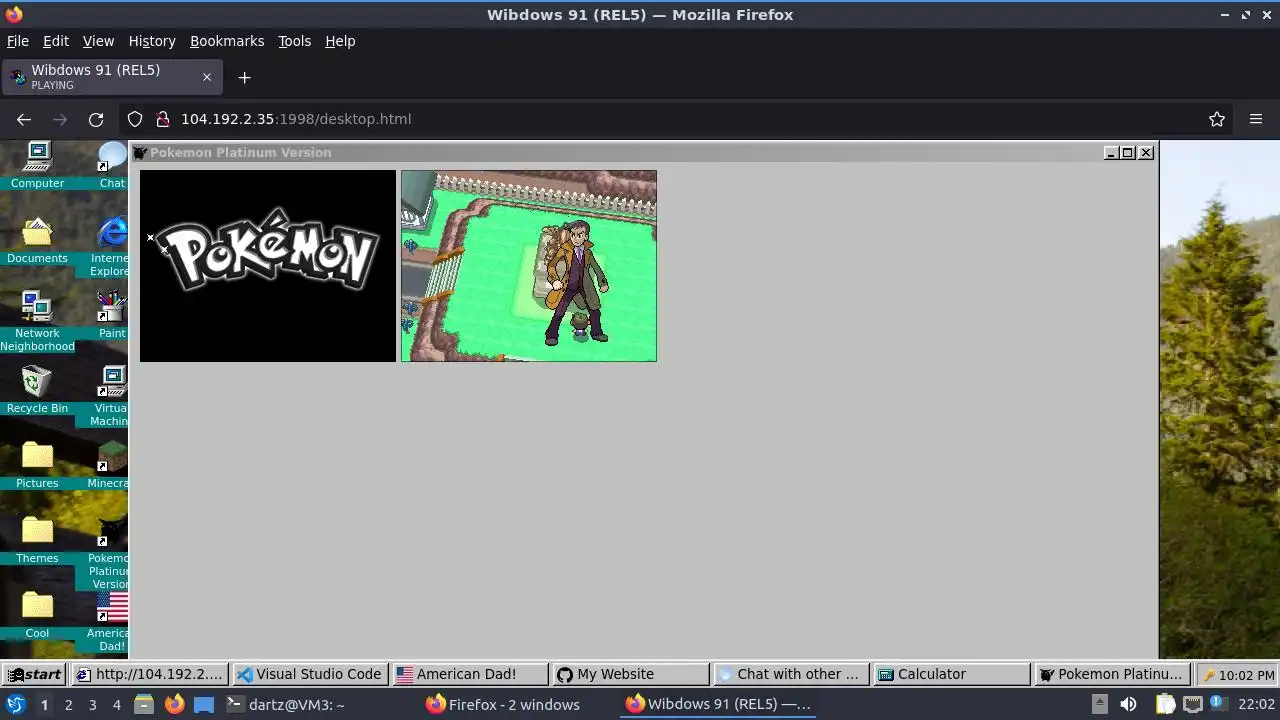This screenshot has height=720, width=1280.
Task: Minimize the Pokemon Platinum Version window
Action: coord(1111,153)
